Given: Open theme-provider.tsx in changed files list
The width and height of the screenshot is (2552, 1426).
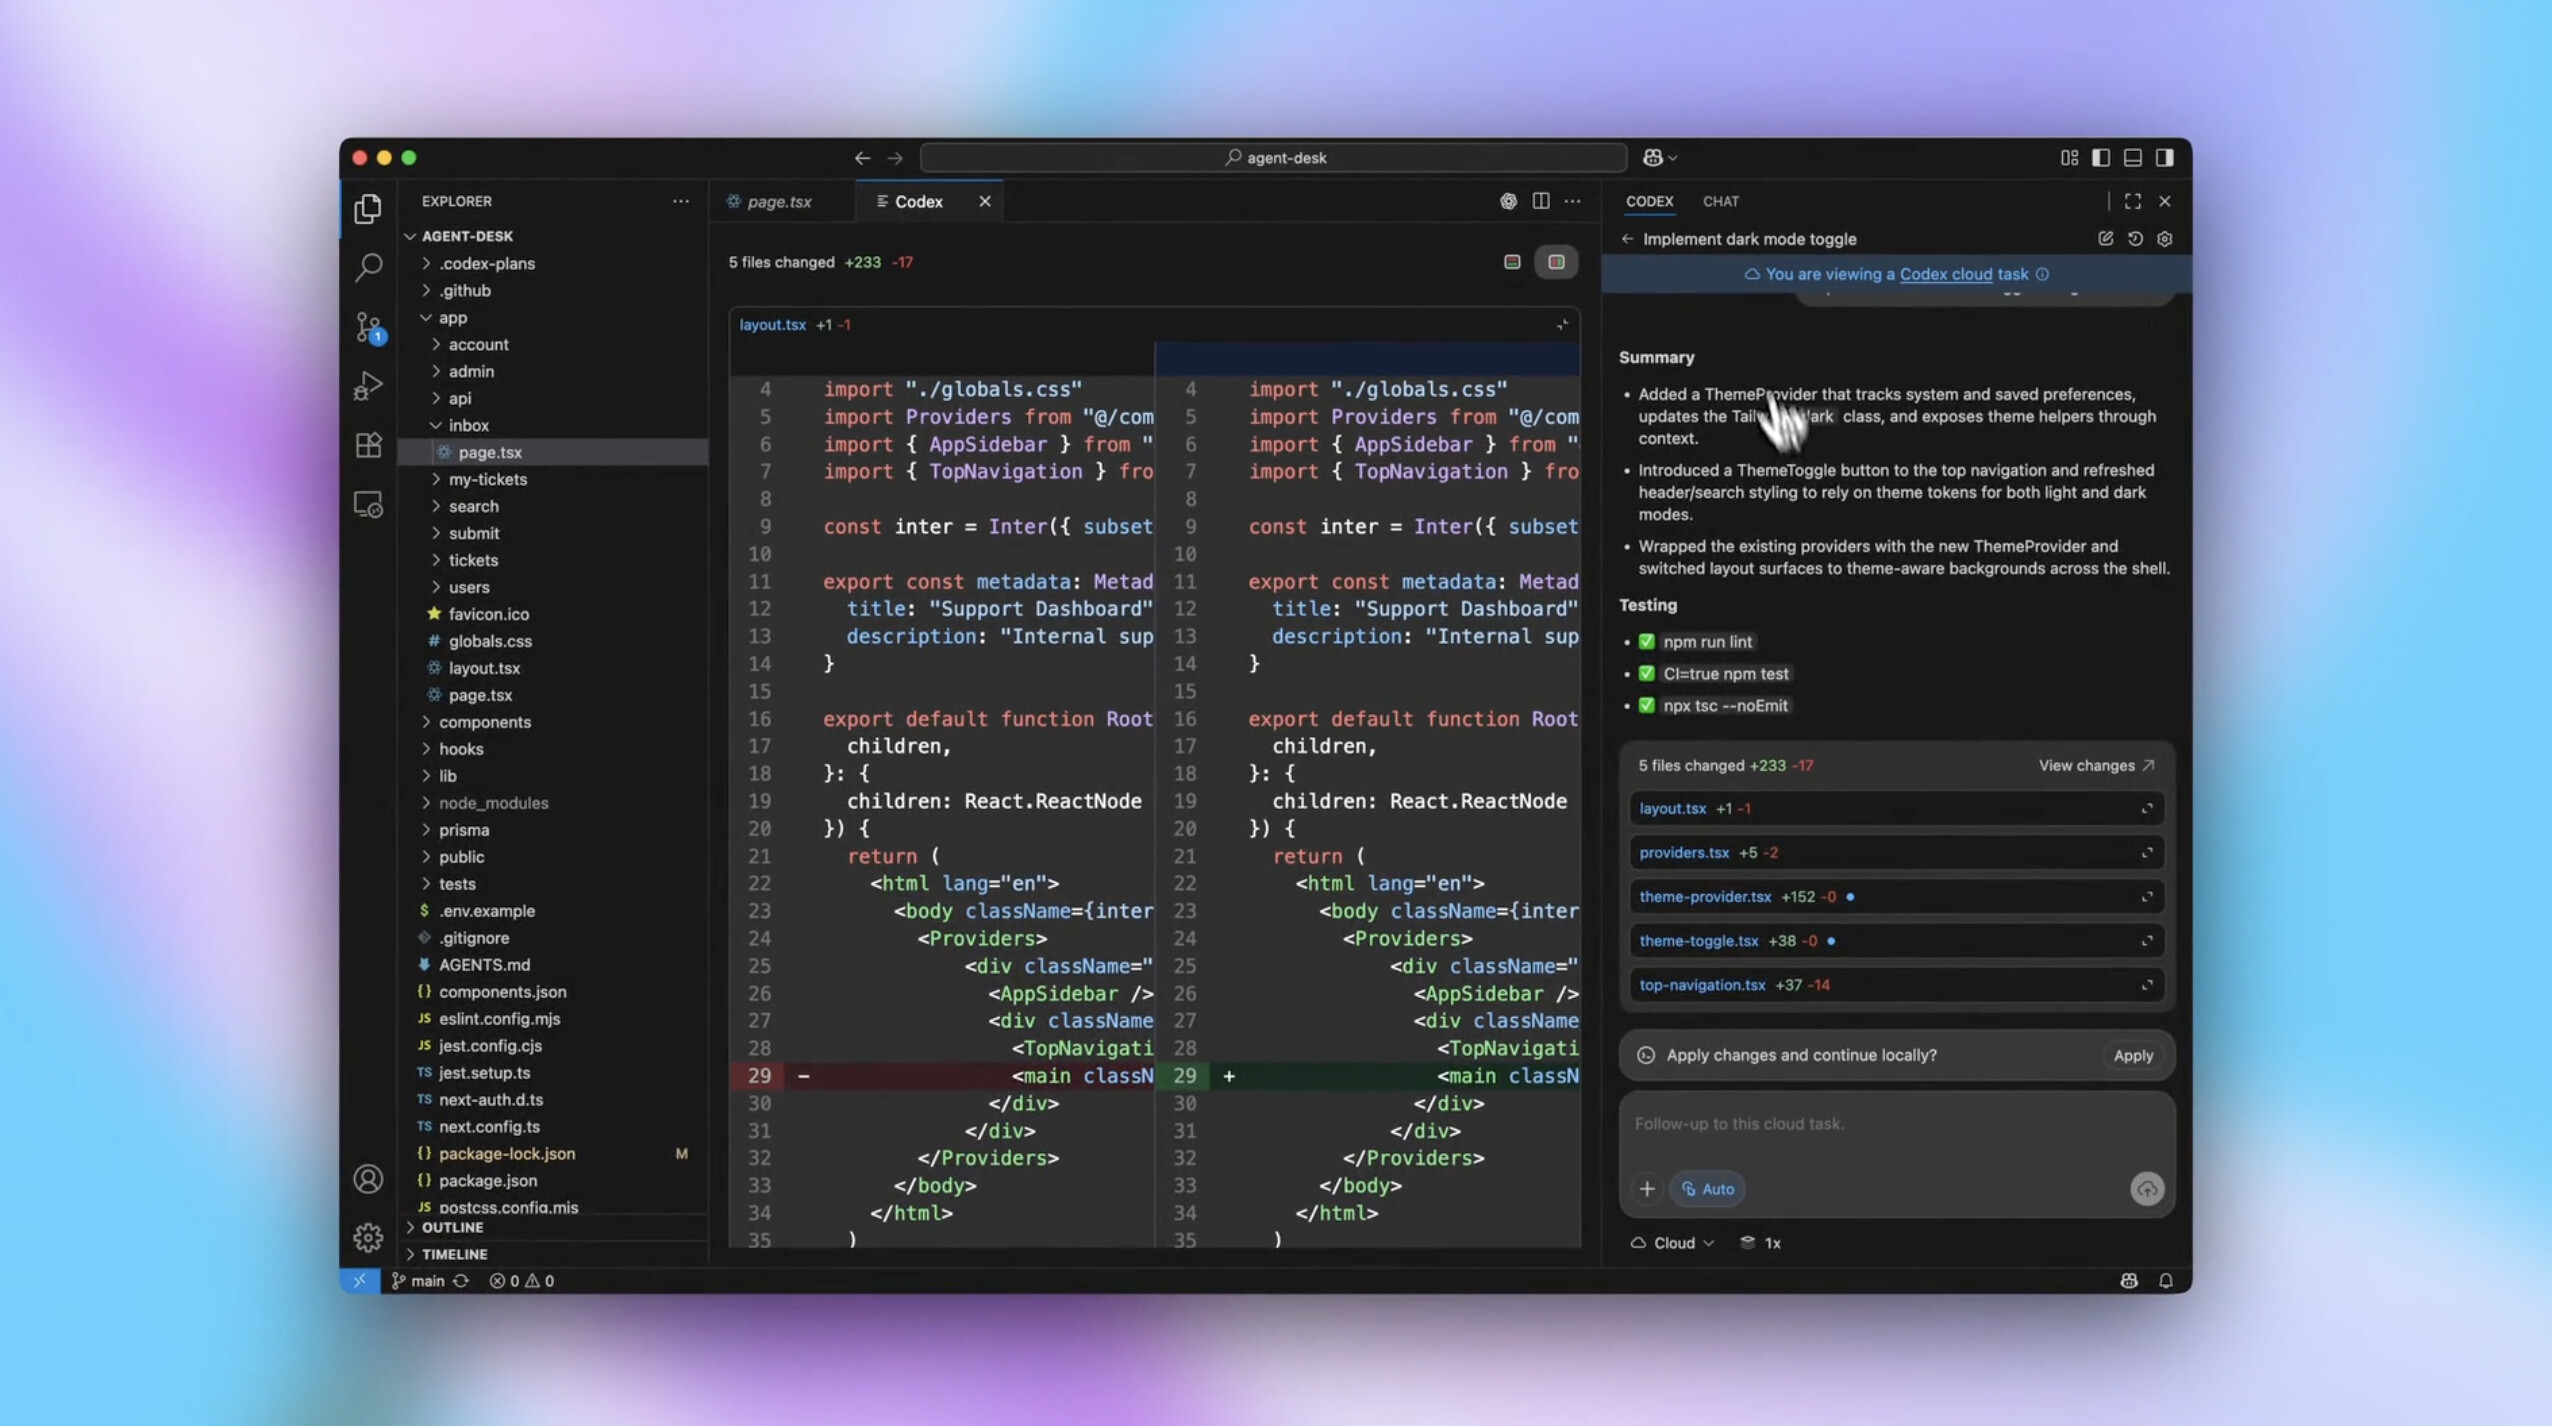Looking at the screenshot, I should tap(1705, 897).
